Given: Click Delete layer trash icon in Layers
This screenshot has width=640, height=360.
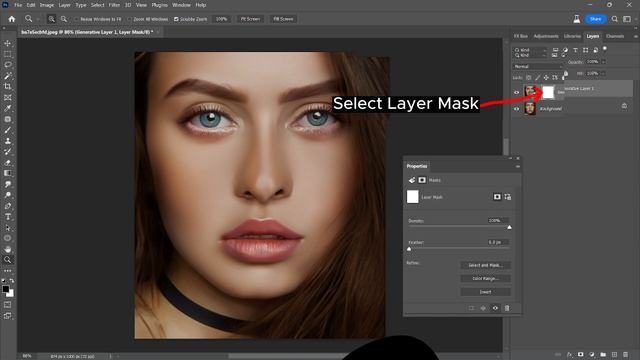Looking at the screenshot, I should (x=626, y=355).
